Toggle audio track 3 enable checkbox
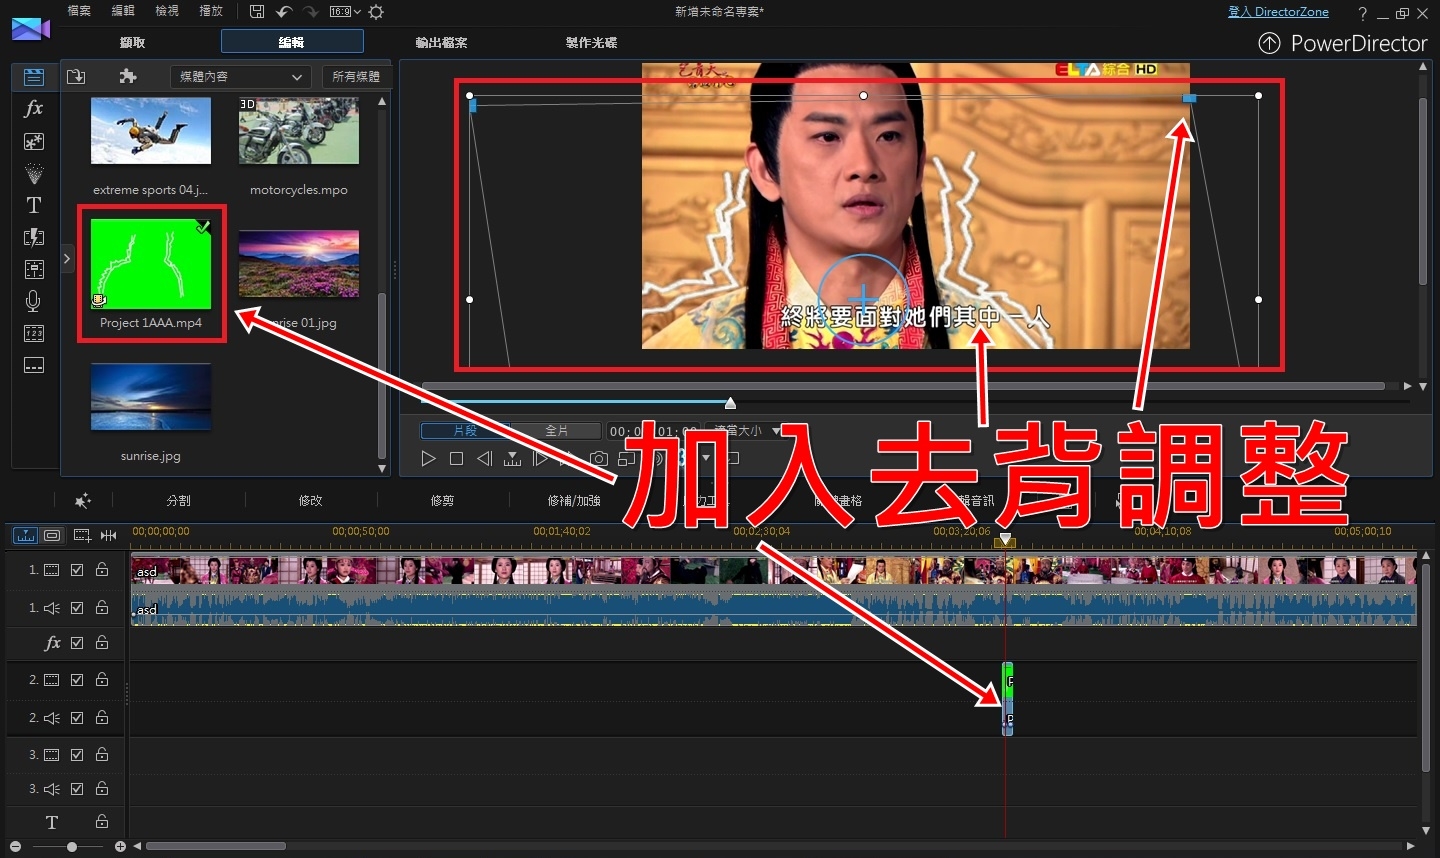The image size is (1440, 858). pyautogui.click(x=77, y=789)
